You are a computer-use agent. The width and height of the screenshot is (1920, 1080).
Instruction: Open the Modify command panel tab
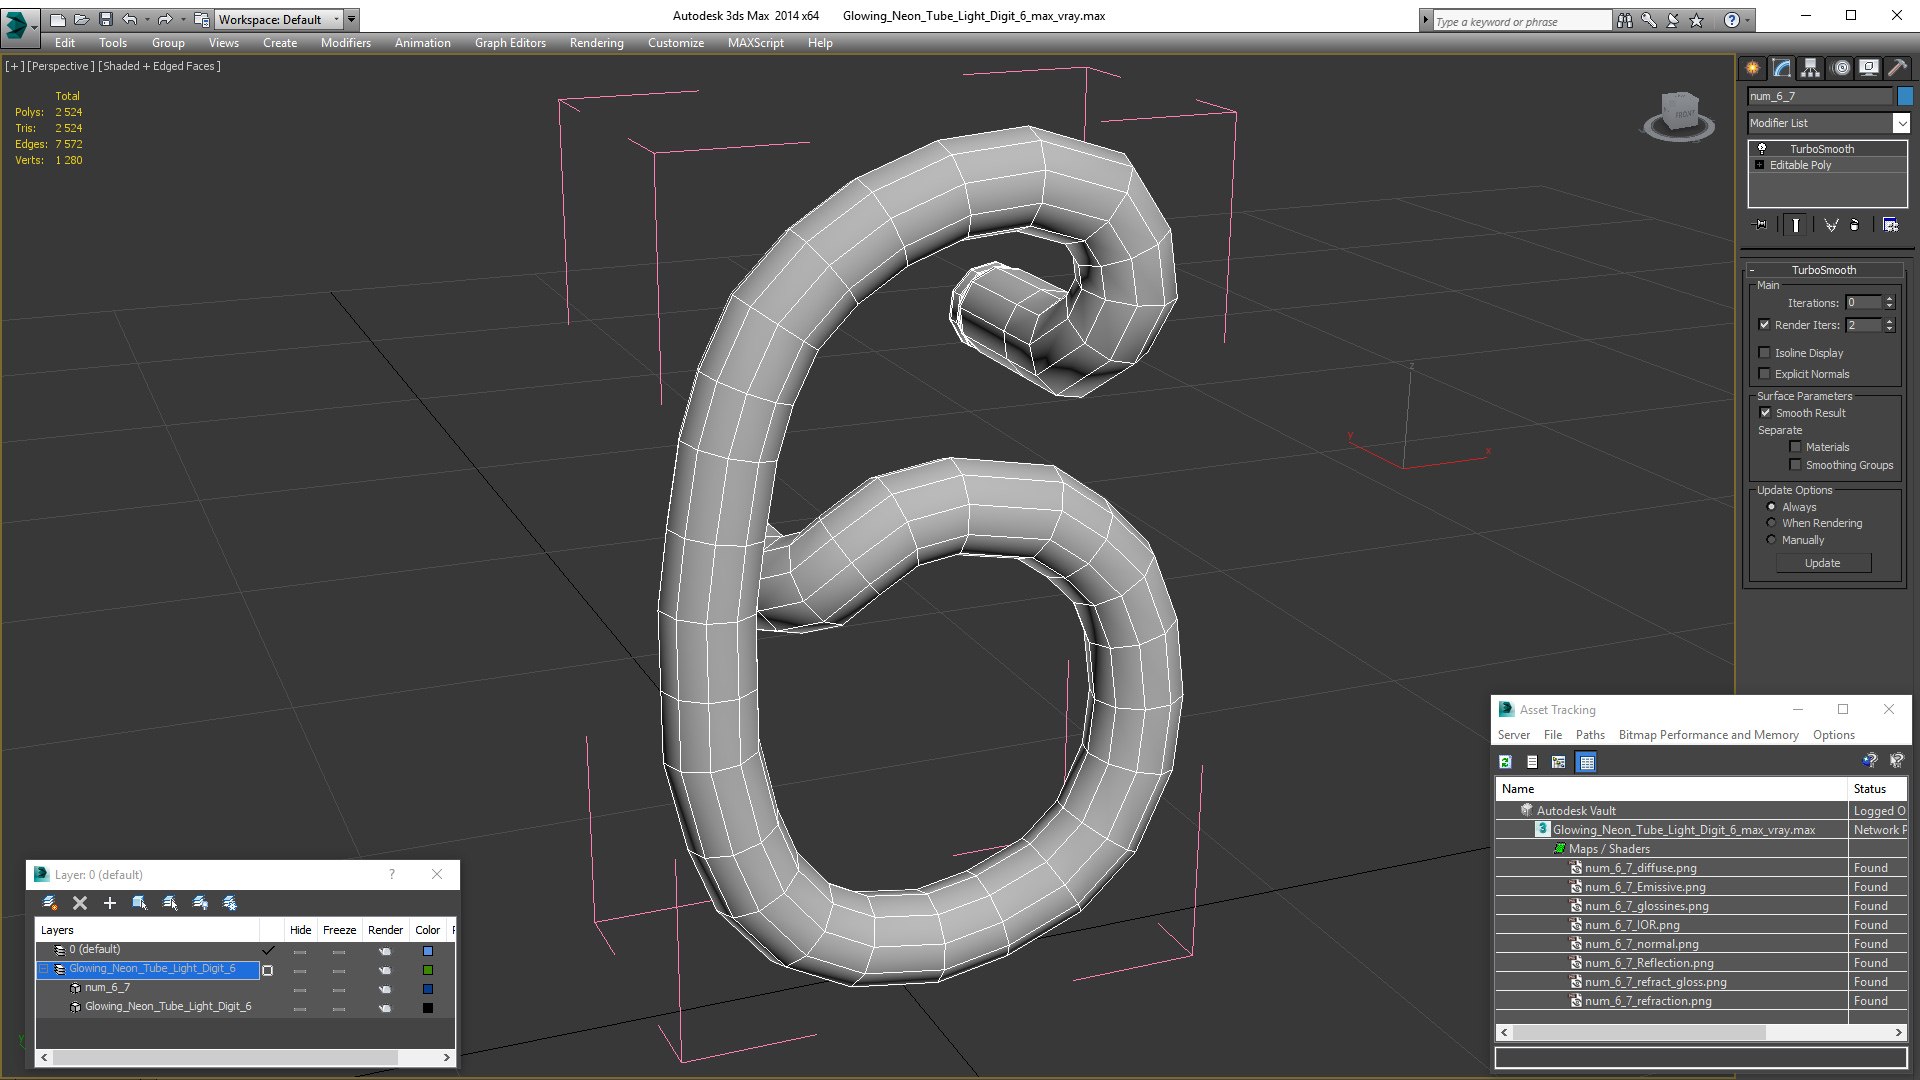(1781, 68)
